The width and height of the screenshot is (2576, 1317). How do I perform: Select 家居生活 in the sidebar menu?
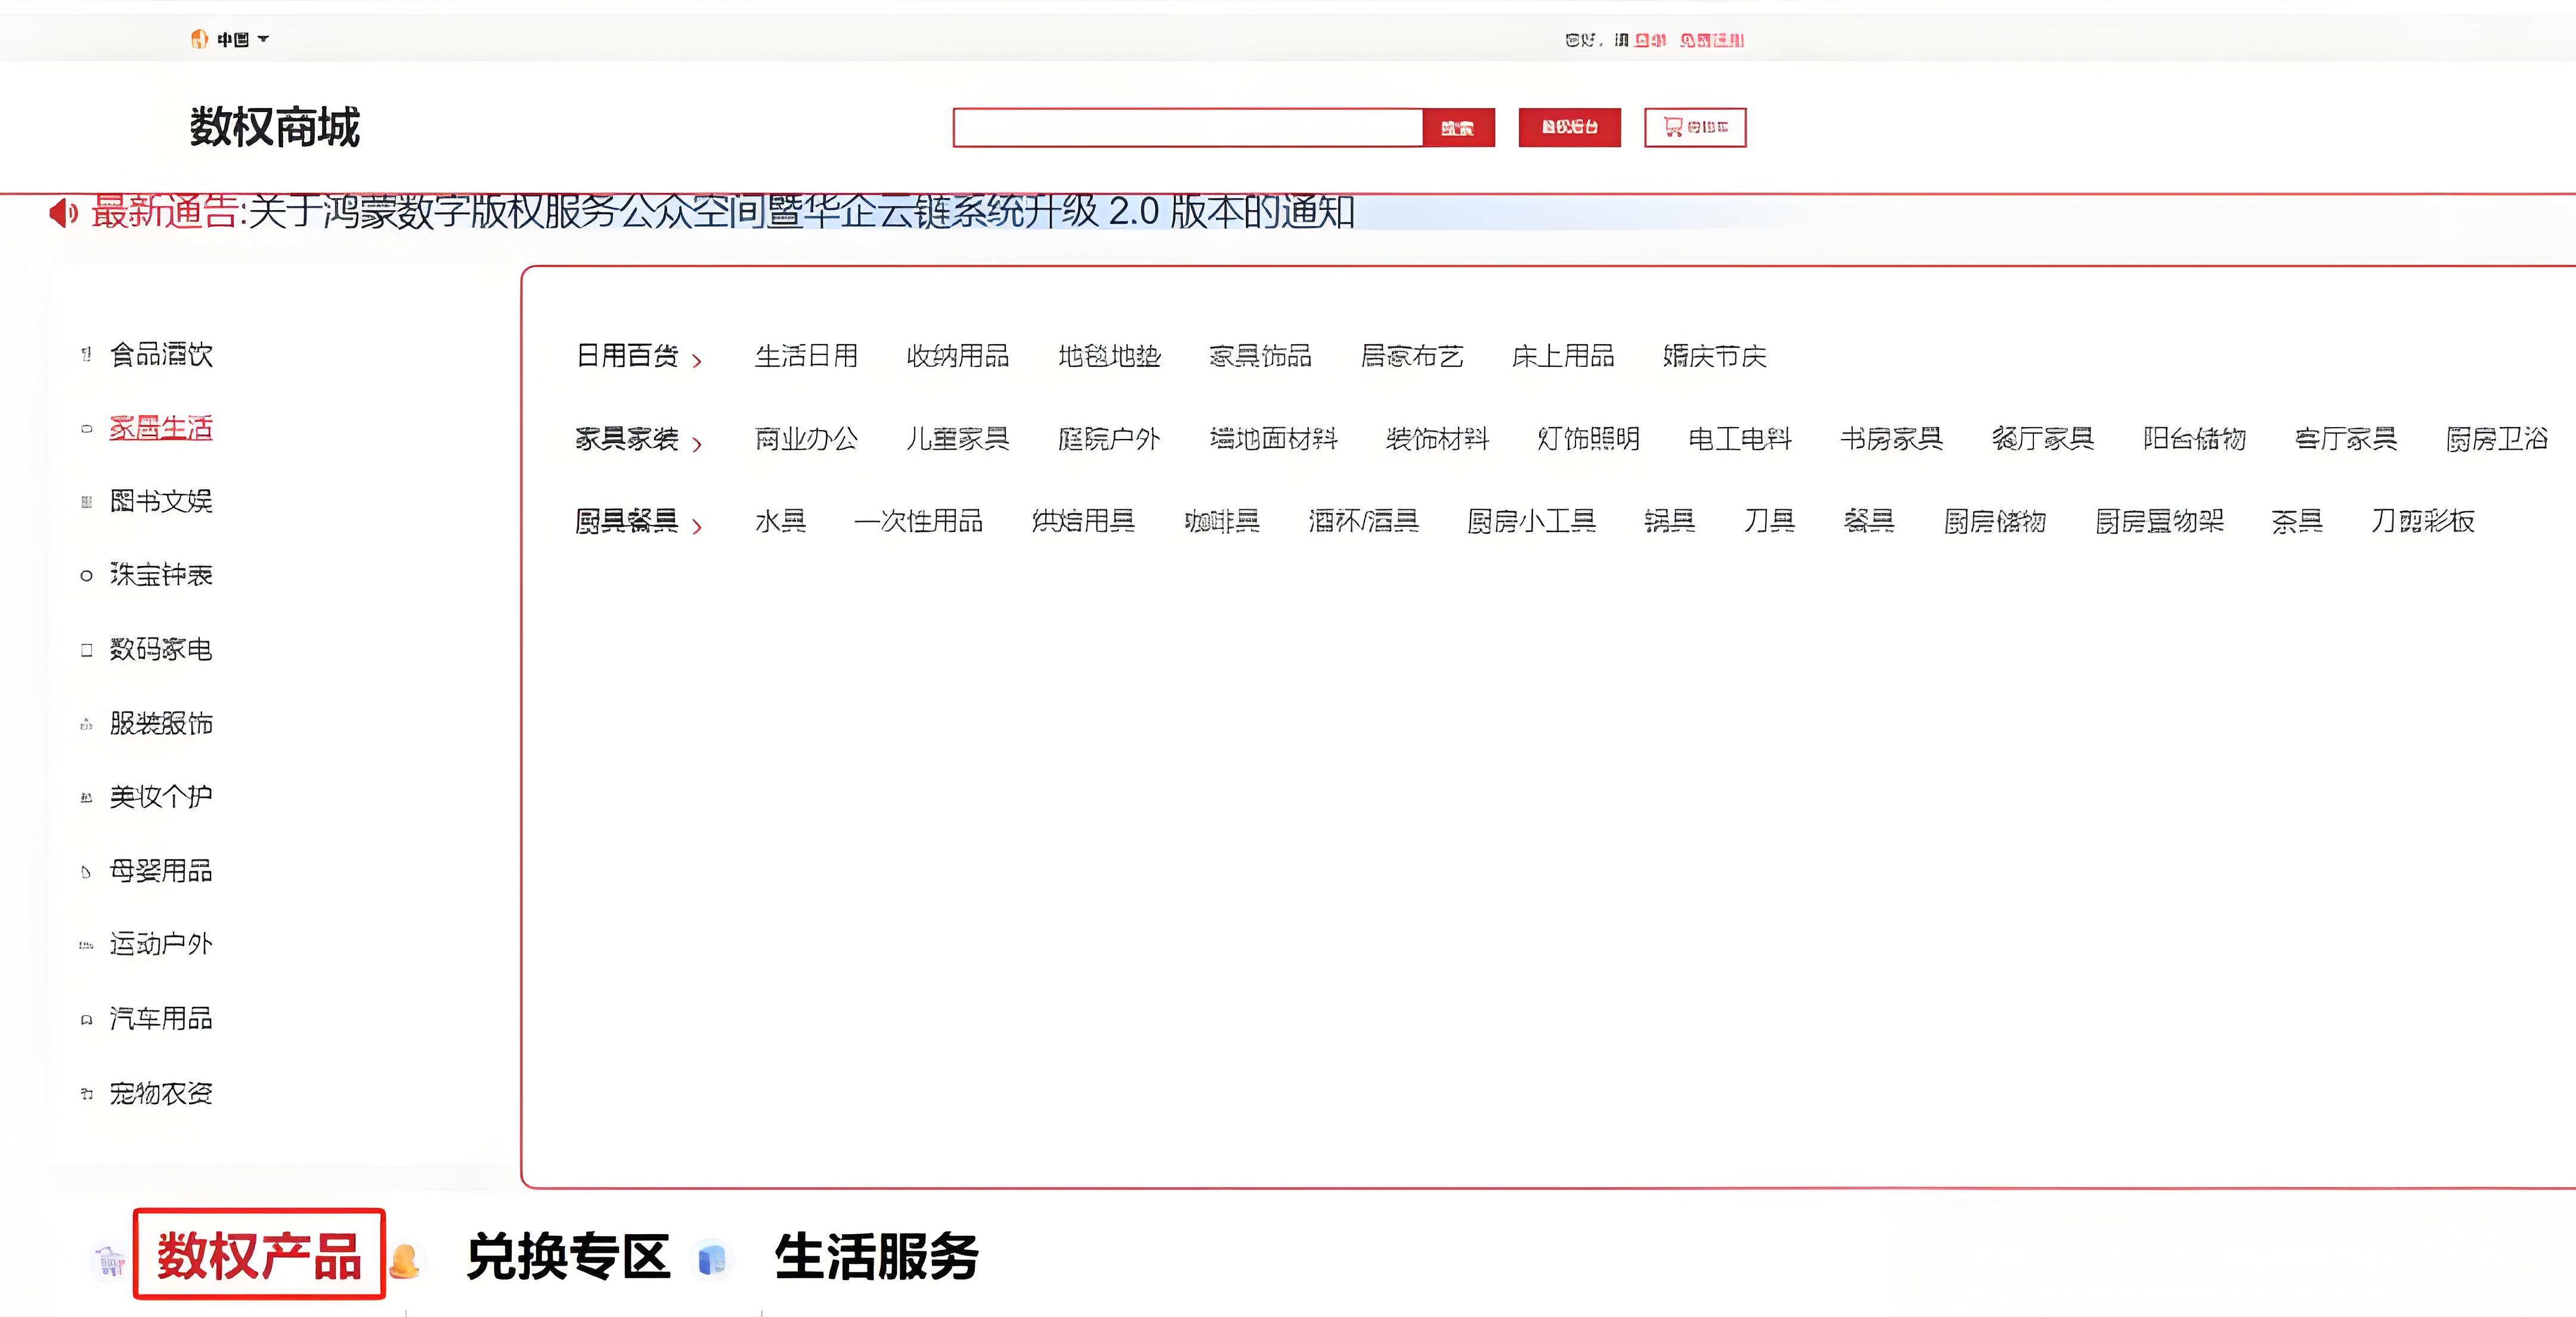click(161, 428)
